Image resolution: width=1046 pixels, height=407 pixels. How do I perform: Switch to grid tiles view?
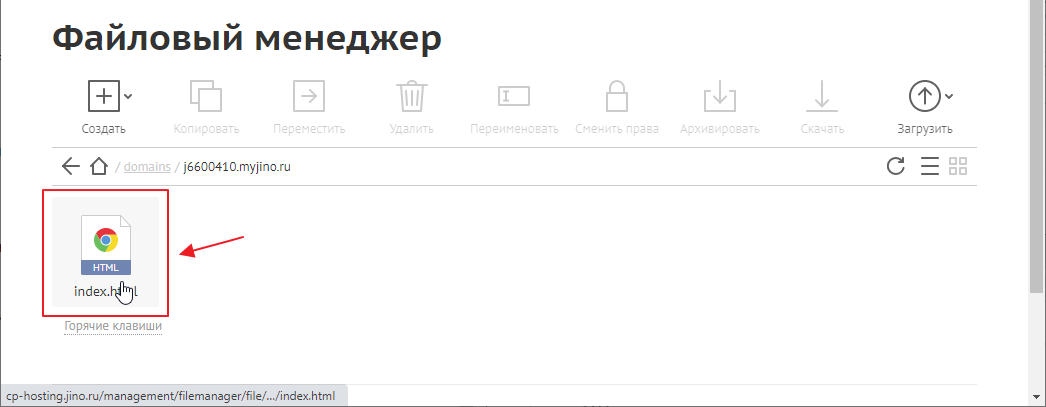click(x=958, y=166)
